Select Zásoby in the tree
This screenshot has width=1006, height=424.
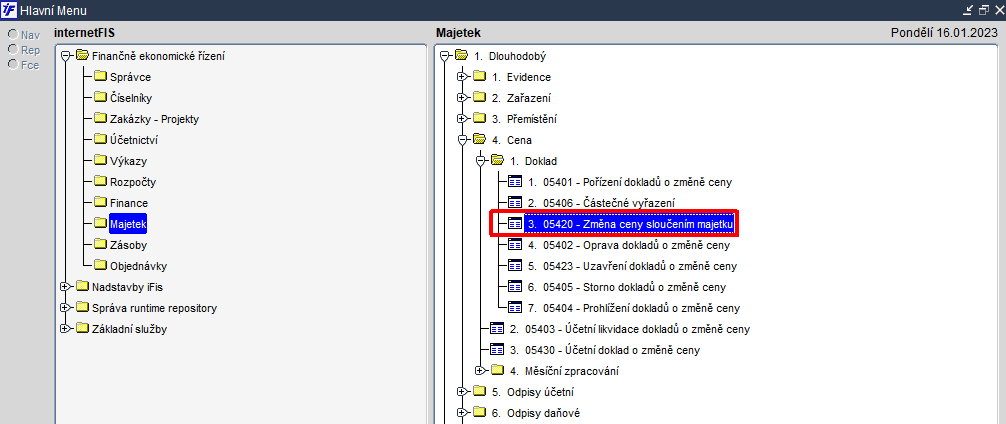coord(129,245)
